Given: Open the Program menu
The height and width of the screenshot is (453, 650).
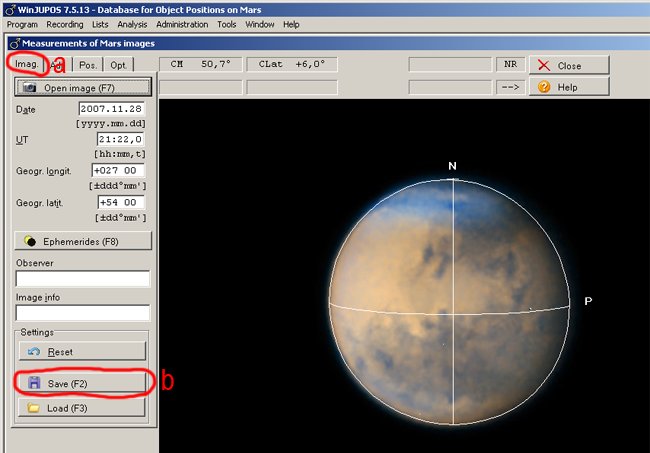Looking at the screenshot, I should 23,24.
